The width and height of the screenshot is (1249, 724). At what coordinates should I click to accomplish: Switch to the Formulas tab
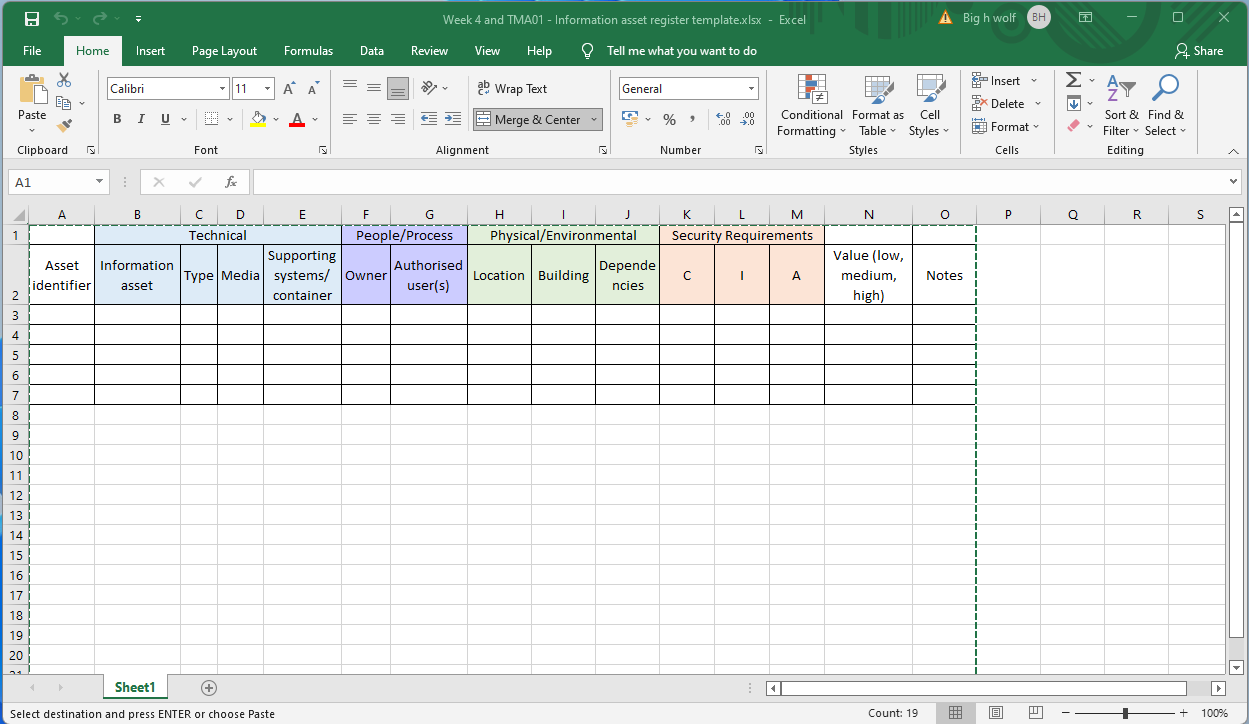coord(309,51)
